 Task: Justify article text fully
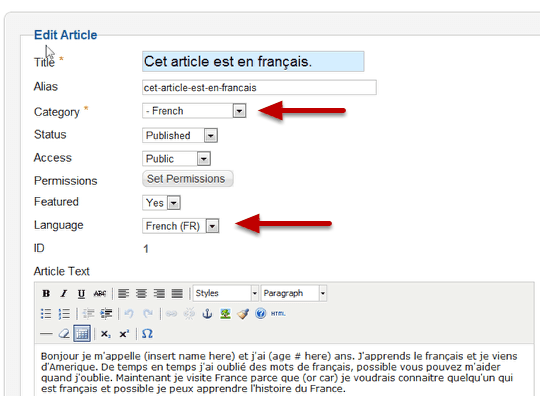(177, 294)
